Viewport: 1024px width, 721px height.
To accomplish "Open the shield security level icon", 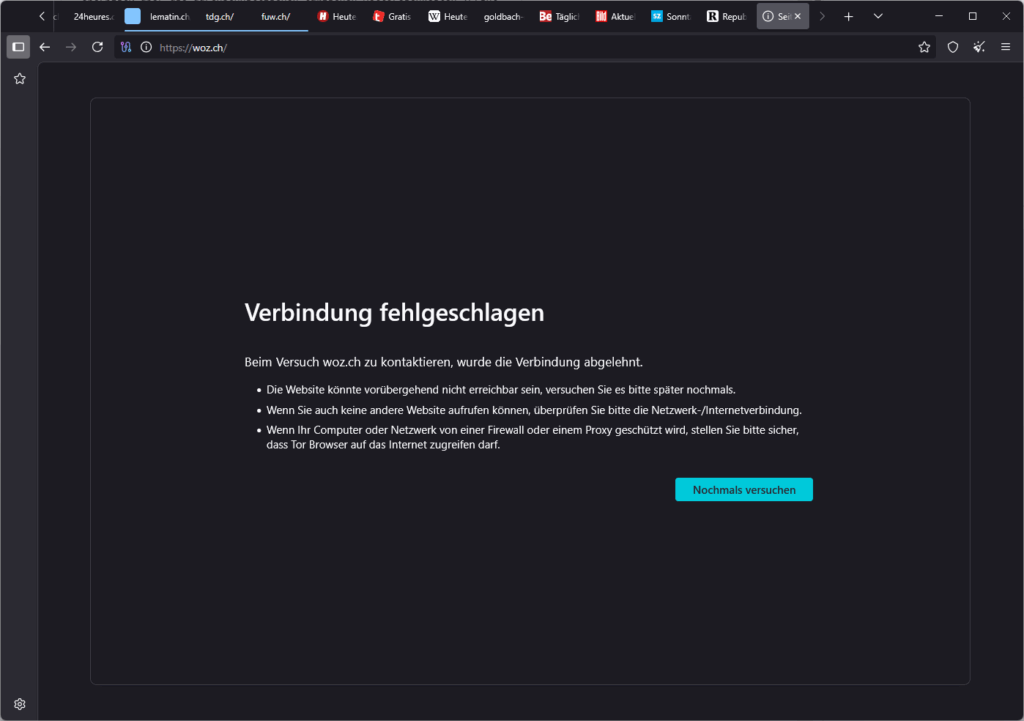I will coord(952,47).
